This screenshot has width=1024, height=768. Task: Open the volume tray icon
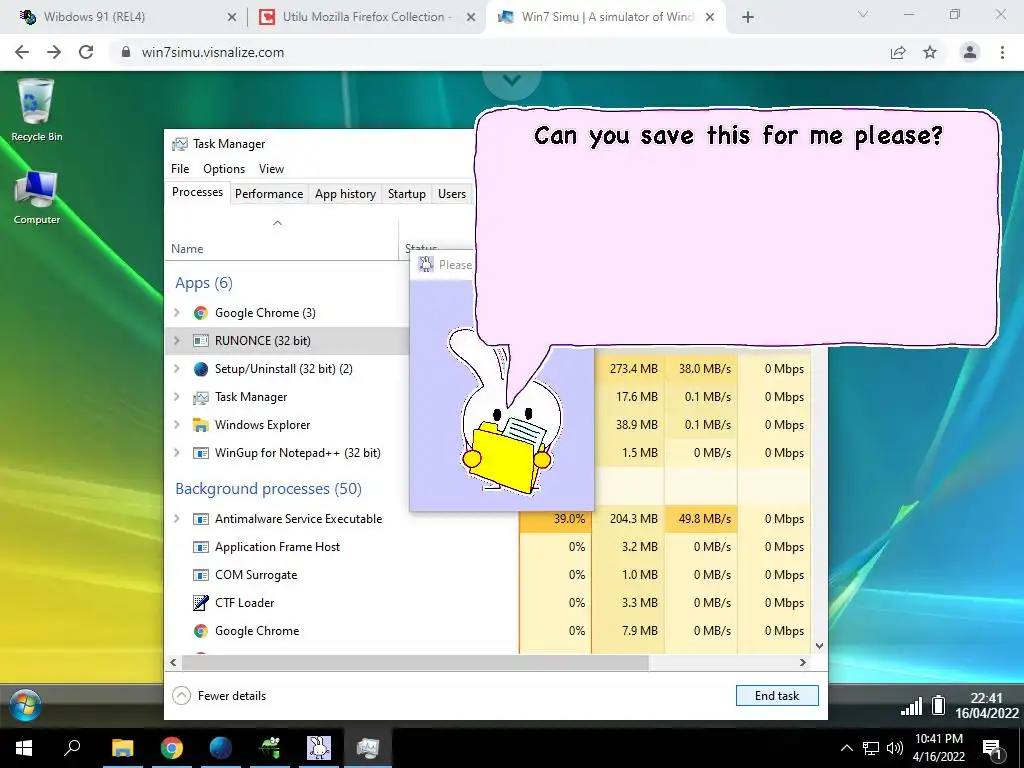pyautogui.click(x=895, y=748)
